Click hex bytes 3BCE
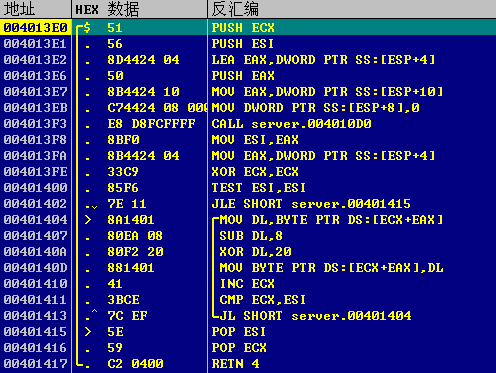This screenshot has height=373, width=496. click(123, 300)
